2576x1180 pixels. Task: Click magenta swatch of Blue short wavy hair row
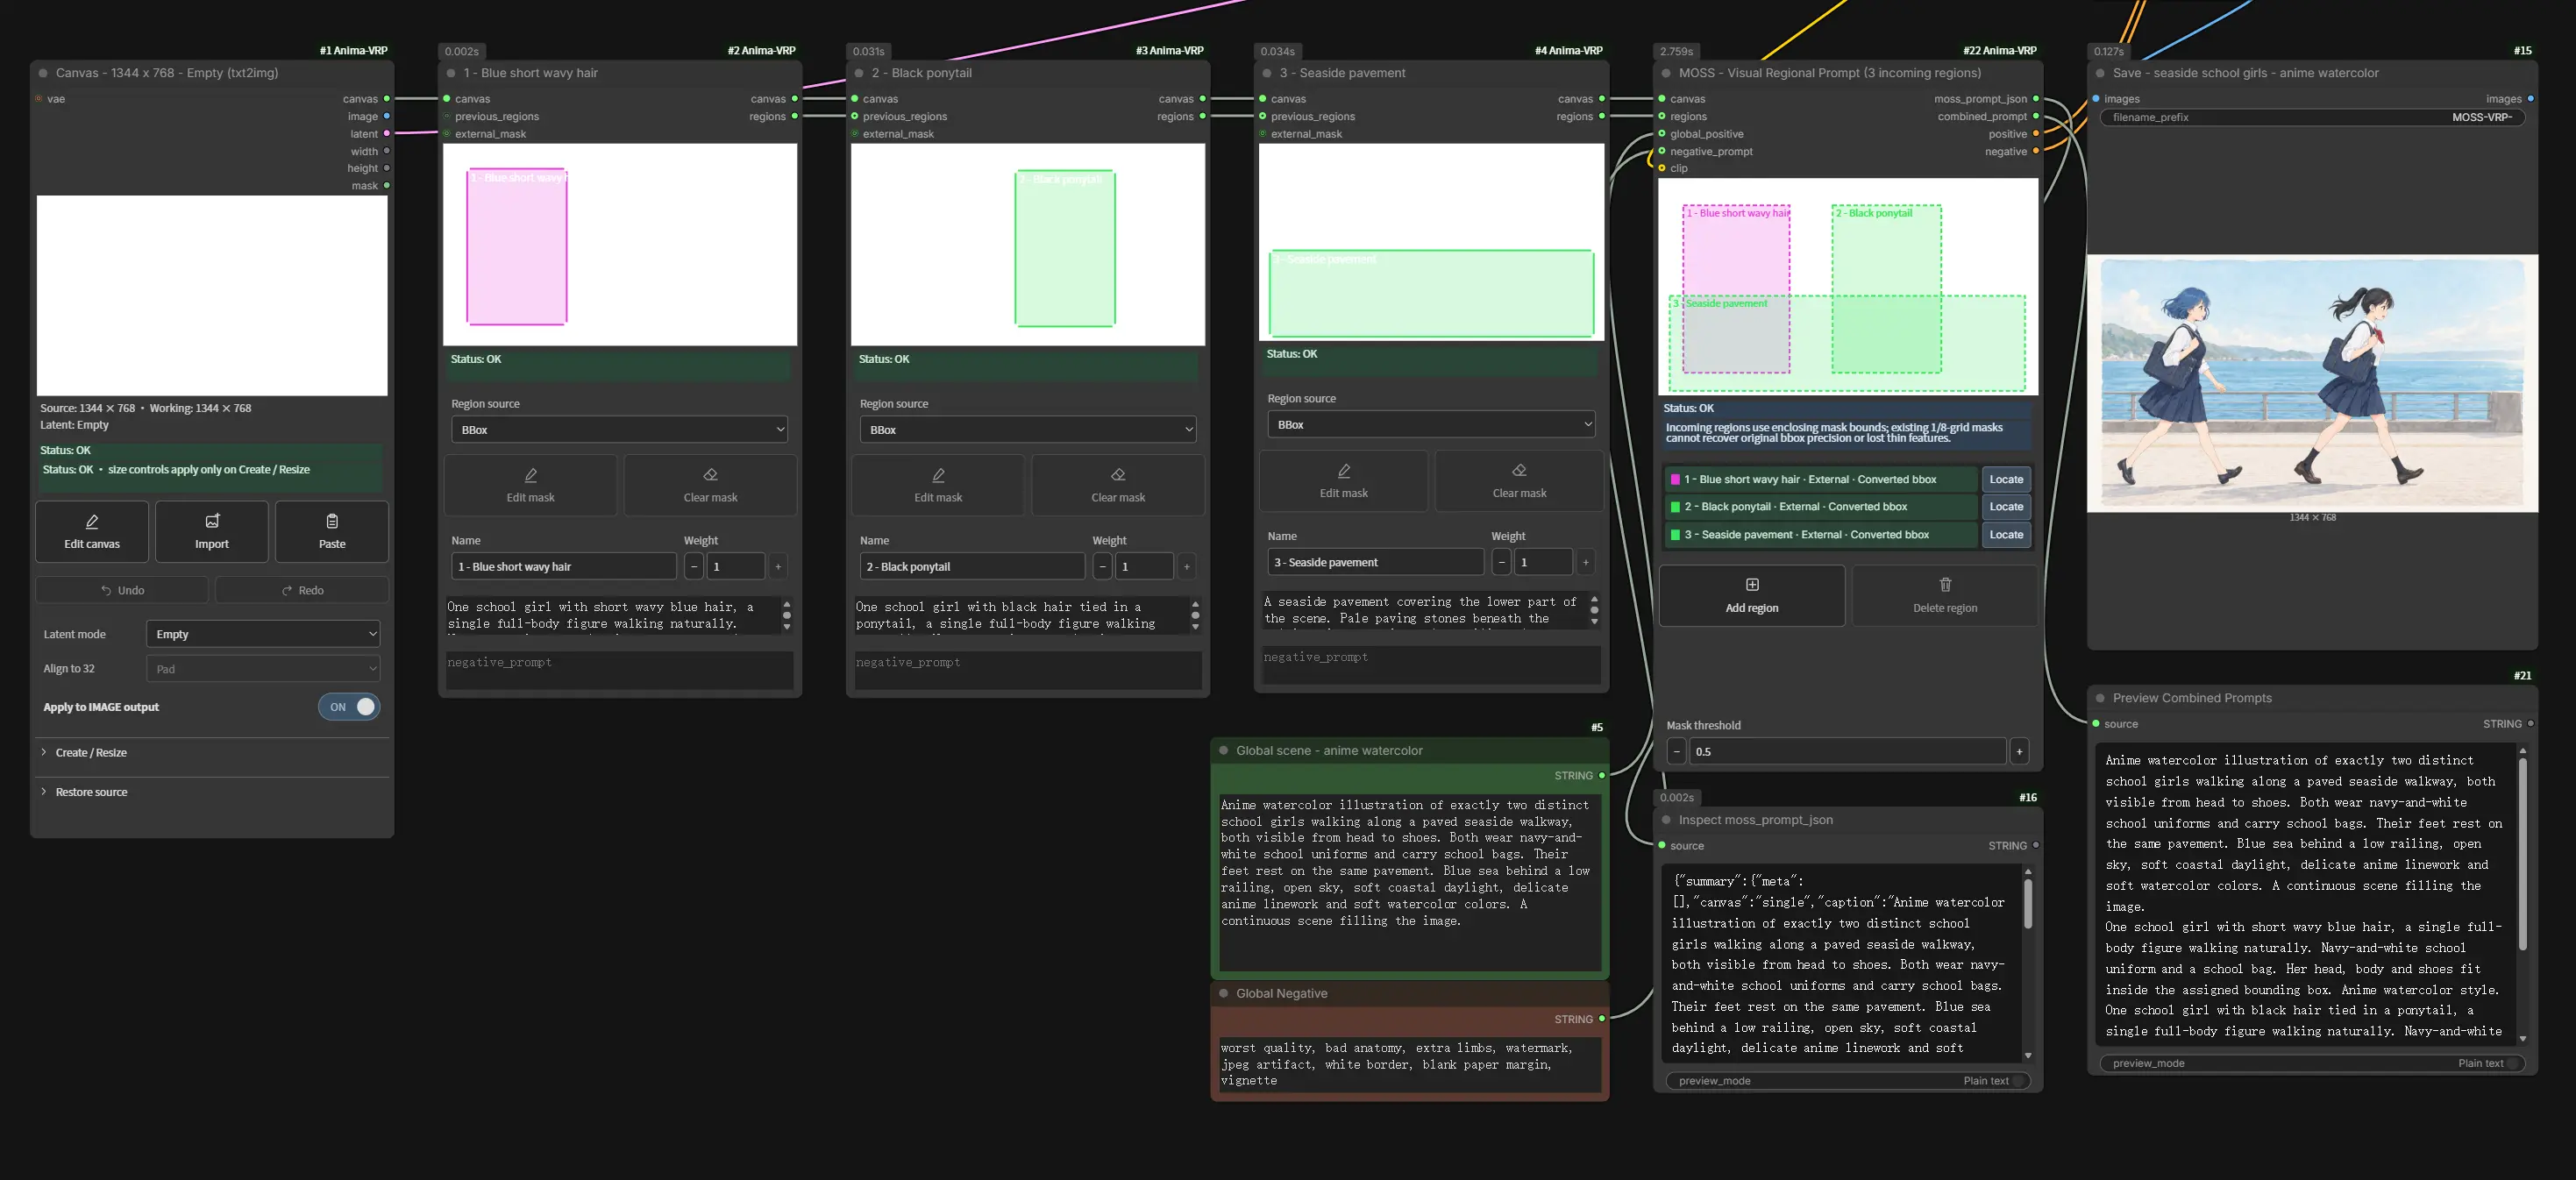1675,480
